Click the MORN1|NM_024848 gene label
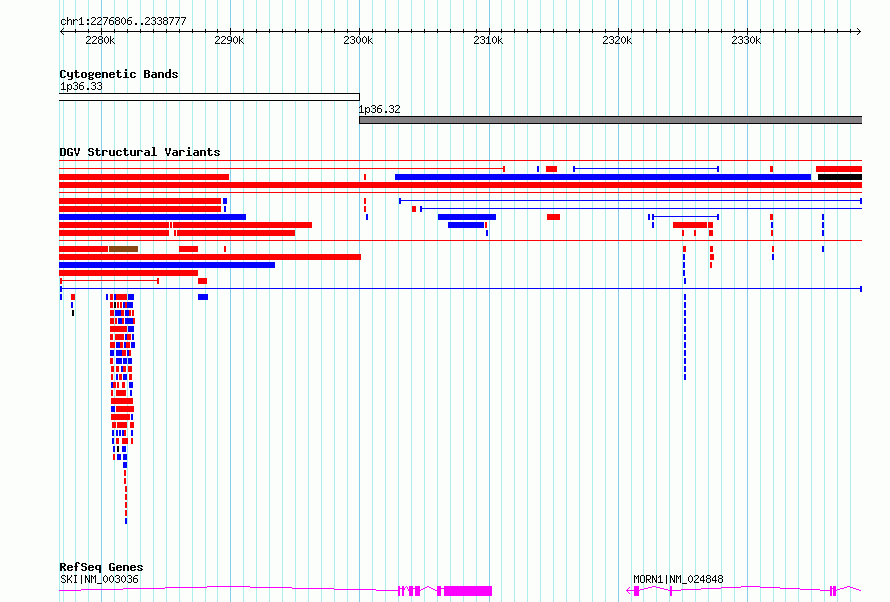 click(x=678, y=579)
